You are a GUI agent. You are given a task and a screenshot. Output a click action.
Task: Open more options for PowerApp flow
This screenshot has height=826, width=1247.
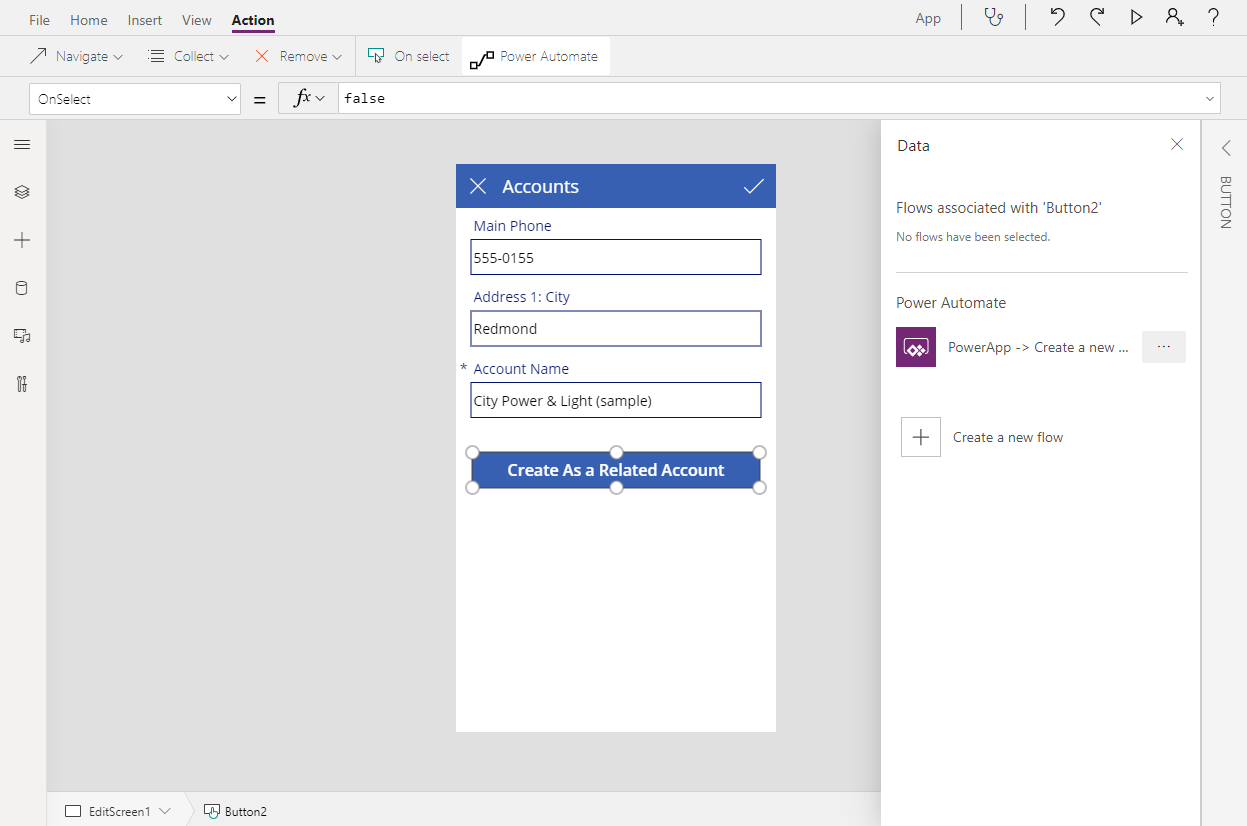(1164, 347)
